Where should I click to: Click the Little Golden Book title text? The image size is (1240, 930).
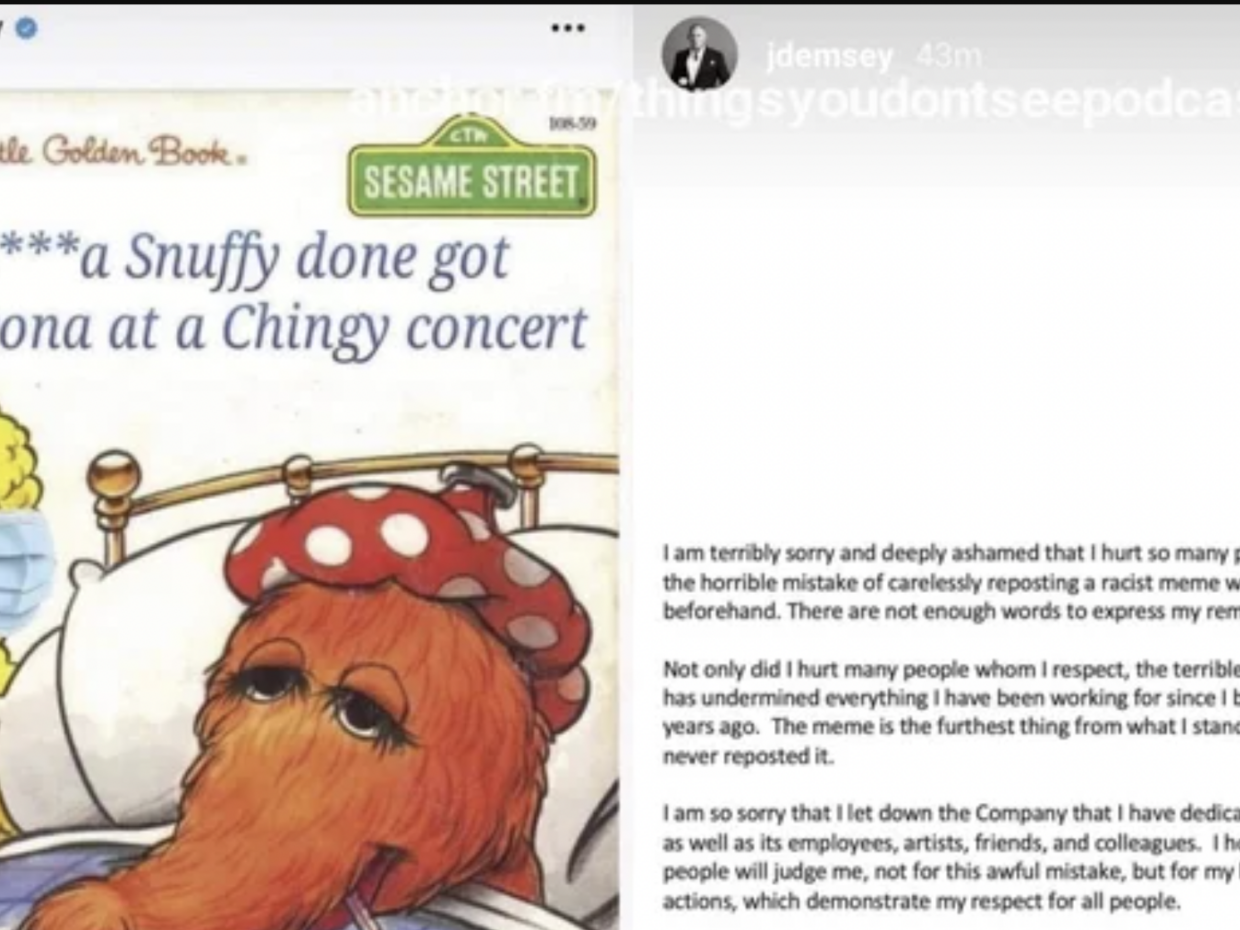(x=122, y=152)
